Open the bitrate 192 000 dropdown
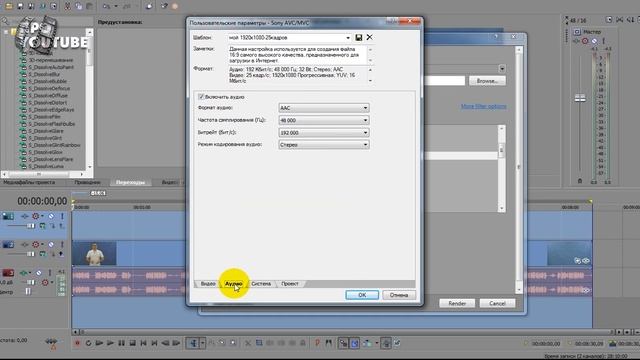Image resolution: width=640 pixels, height=360 pixels. pos(324,133)
